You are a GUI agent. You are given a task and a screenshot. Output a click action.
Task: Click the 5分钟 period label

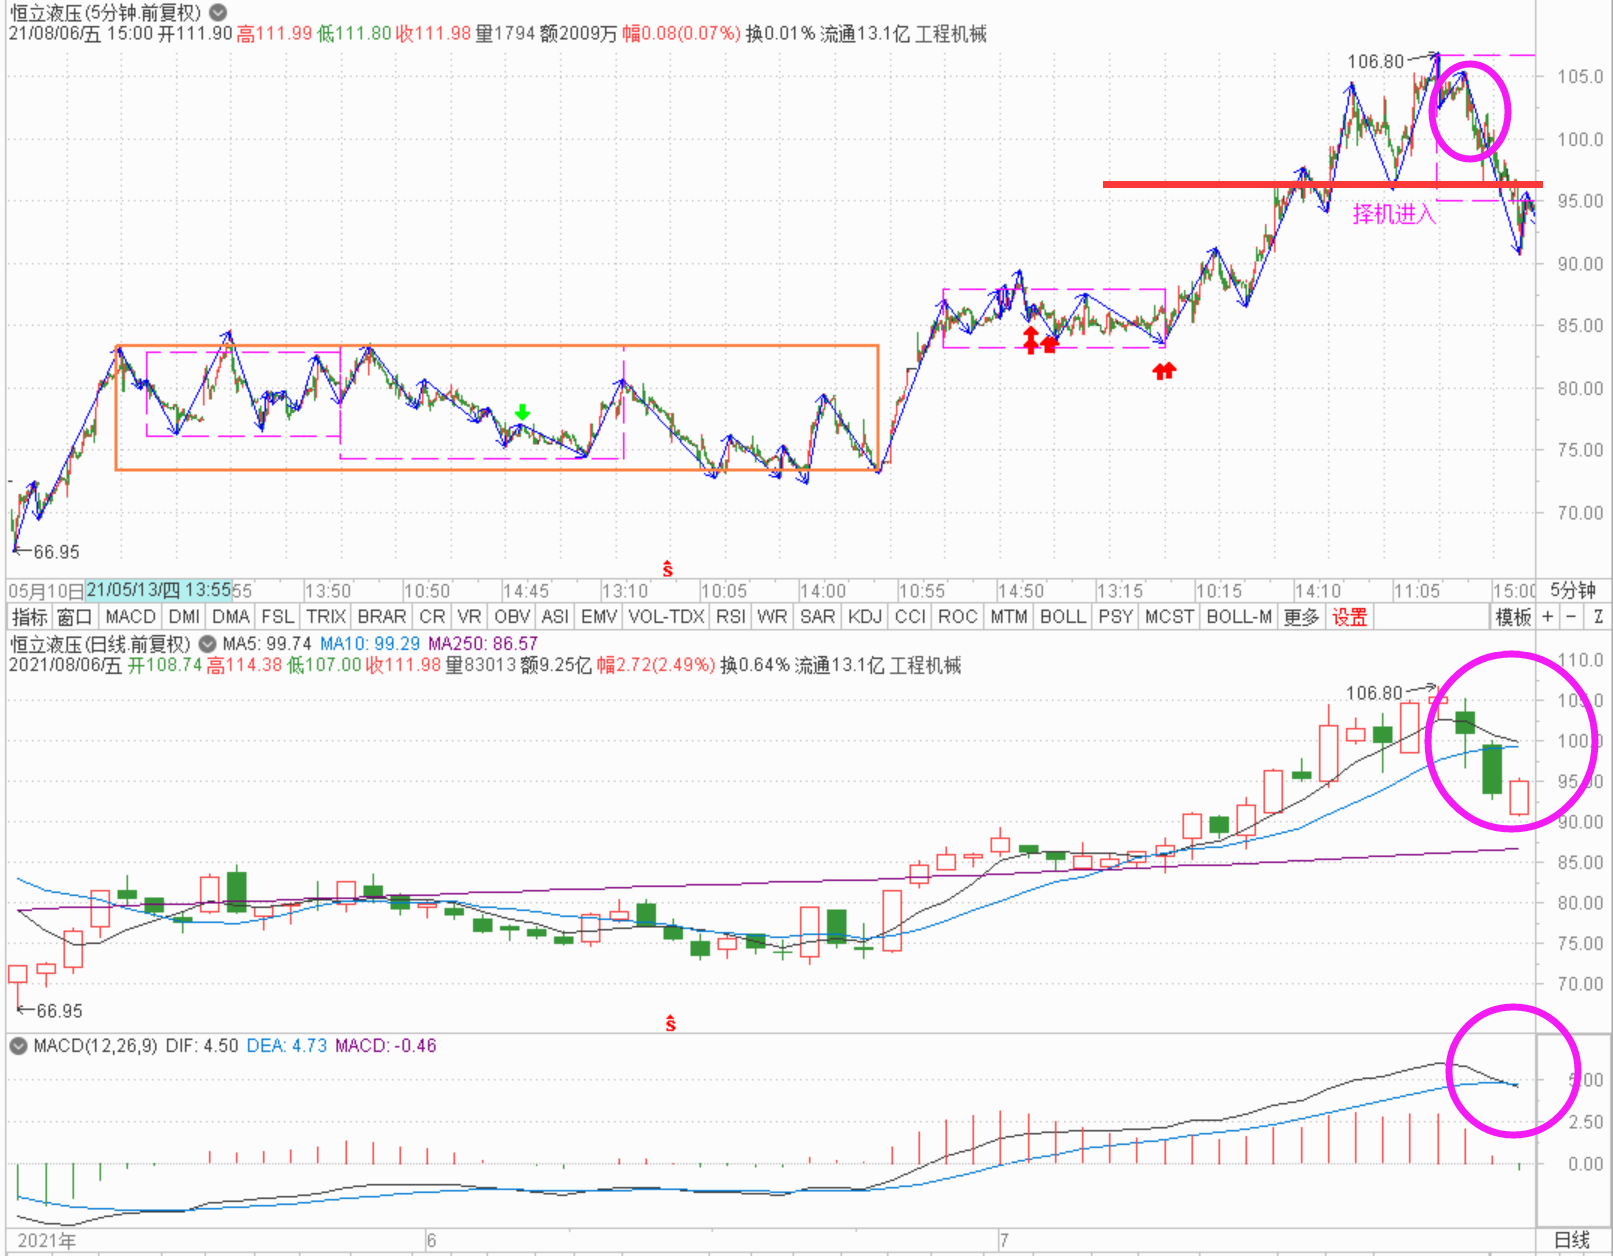[1573, 591]
